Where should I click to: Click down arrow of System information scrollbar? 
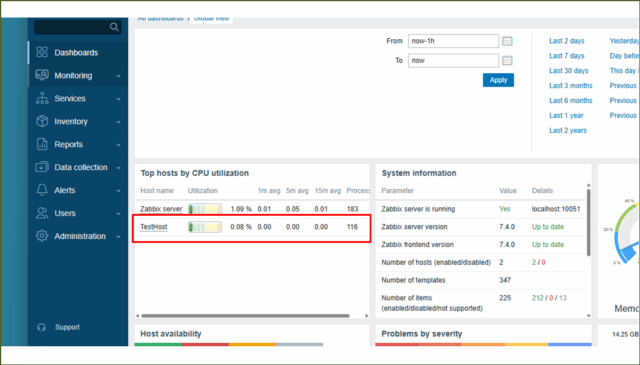point(589,316)
